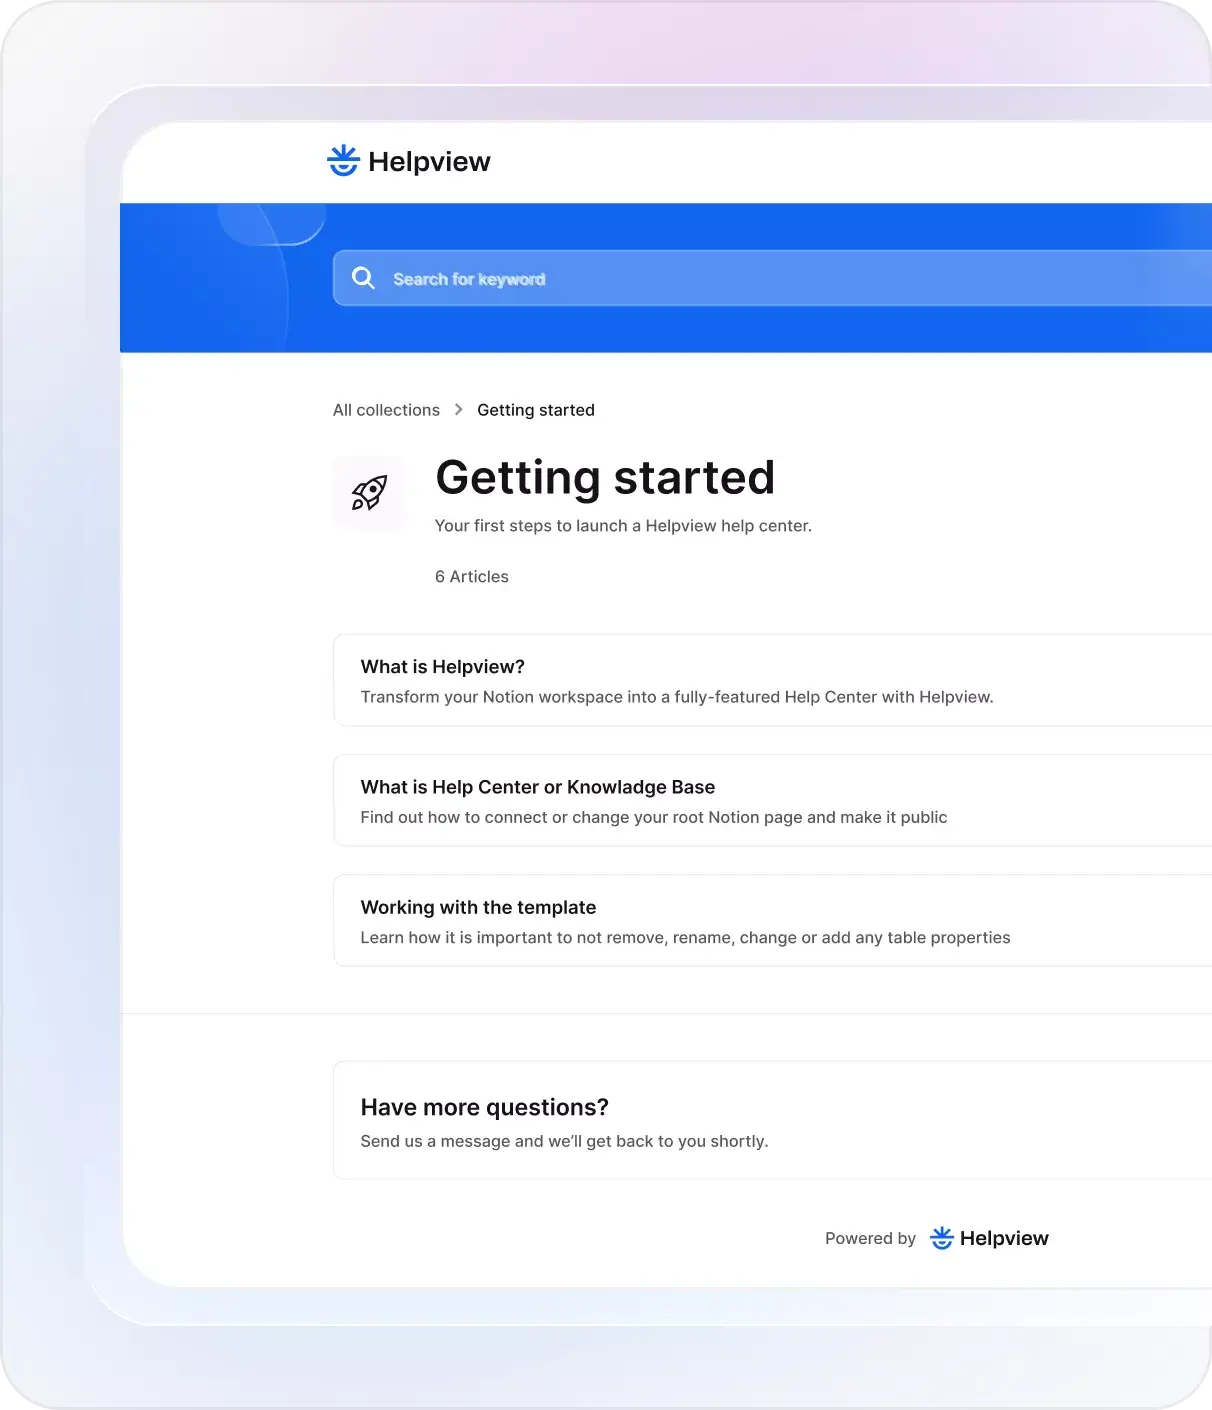This screenshot has height=1410, width=1212.
Task: Click the Helpview wordmark next to the logo
Action: click(x=429, y=160)
